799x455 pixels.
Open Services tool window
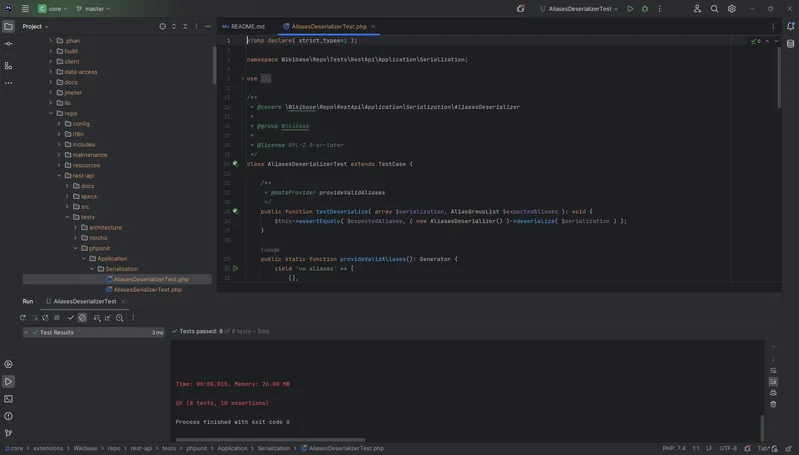click(9, 364)
